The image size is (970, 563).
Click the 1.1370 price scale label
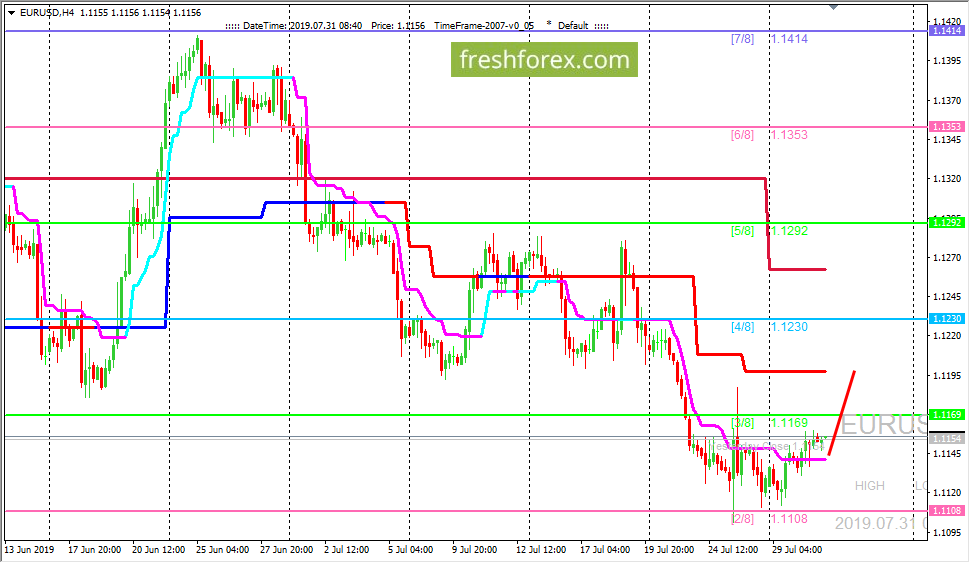coord(947,100)
